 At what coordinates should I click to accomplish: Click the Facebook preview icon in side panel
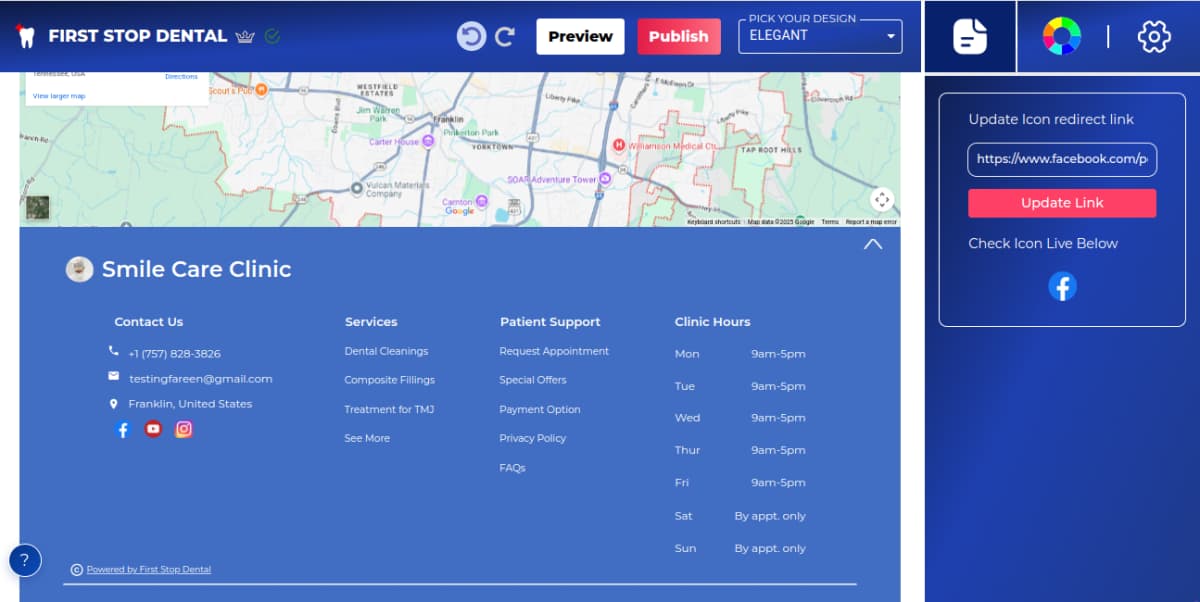click(1062, 287)
